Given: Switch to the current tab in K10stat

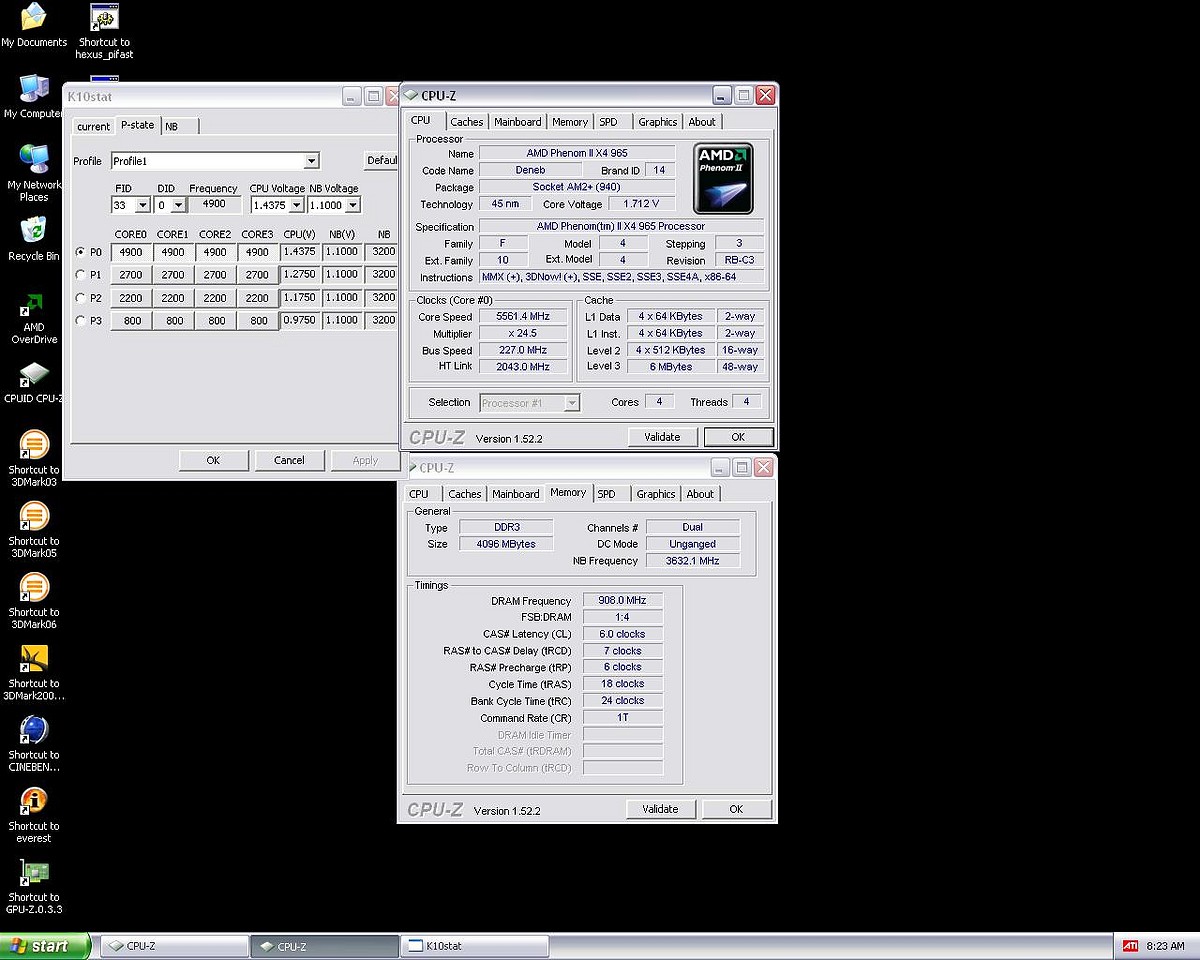Looking at the screenshot, I should point(93,126).
